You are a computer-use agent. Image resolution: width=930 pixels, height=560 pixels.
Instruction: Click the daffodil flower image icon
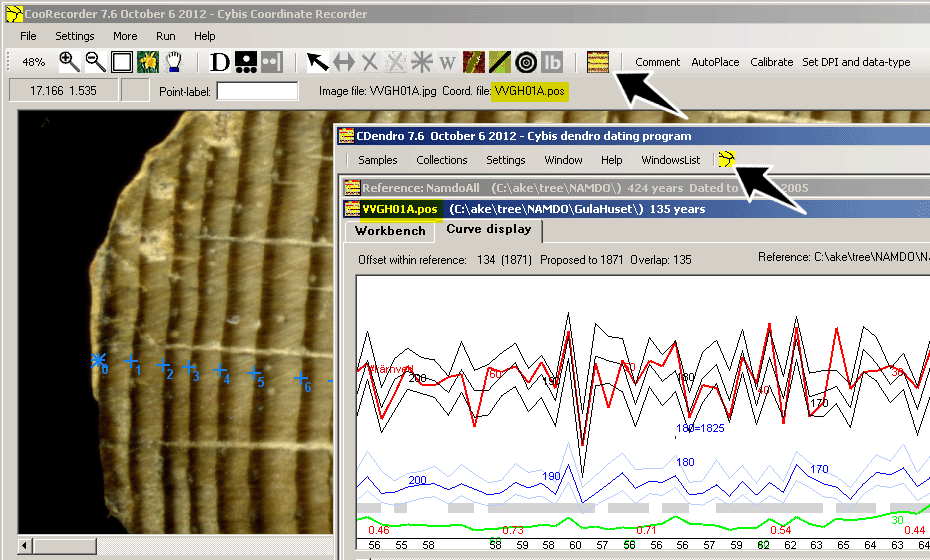coord(148,62)
